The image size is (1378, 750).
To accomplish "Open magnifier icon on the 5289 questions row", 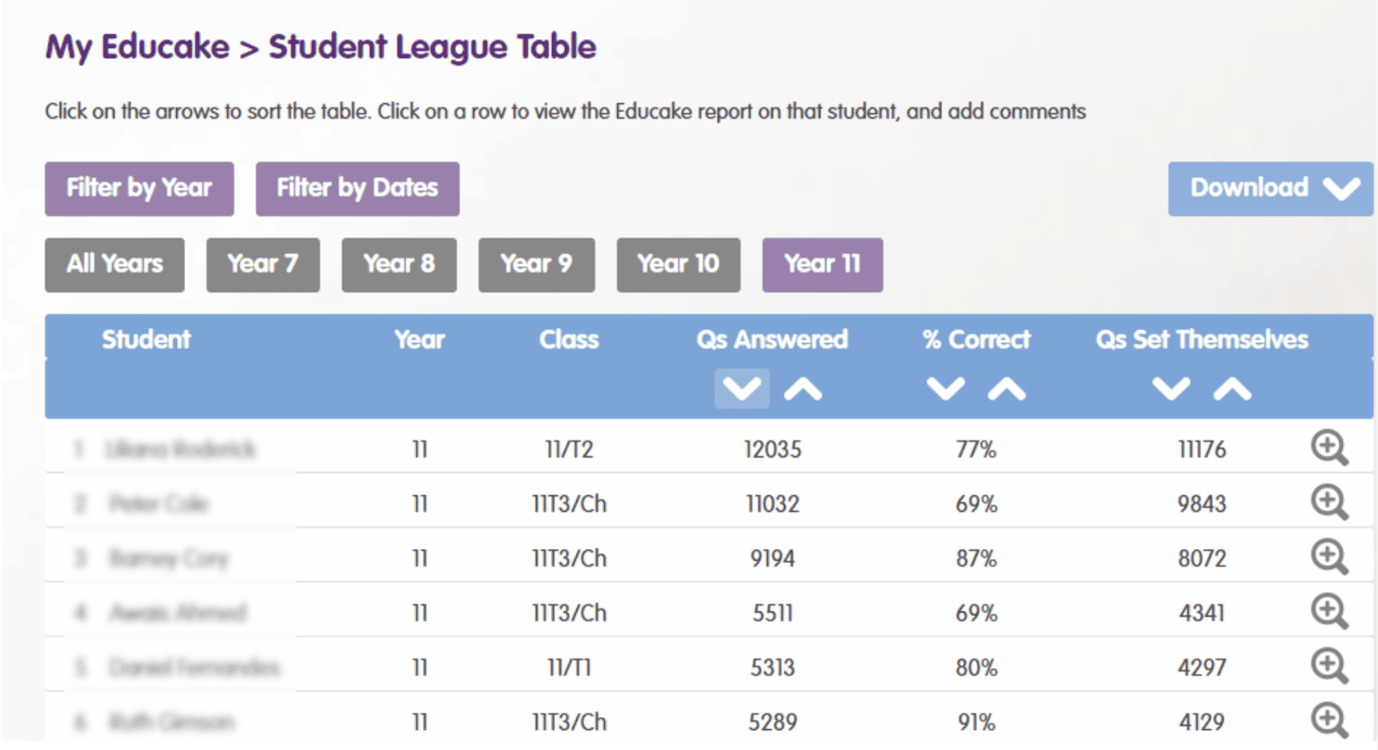I will click(1329, 719).
